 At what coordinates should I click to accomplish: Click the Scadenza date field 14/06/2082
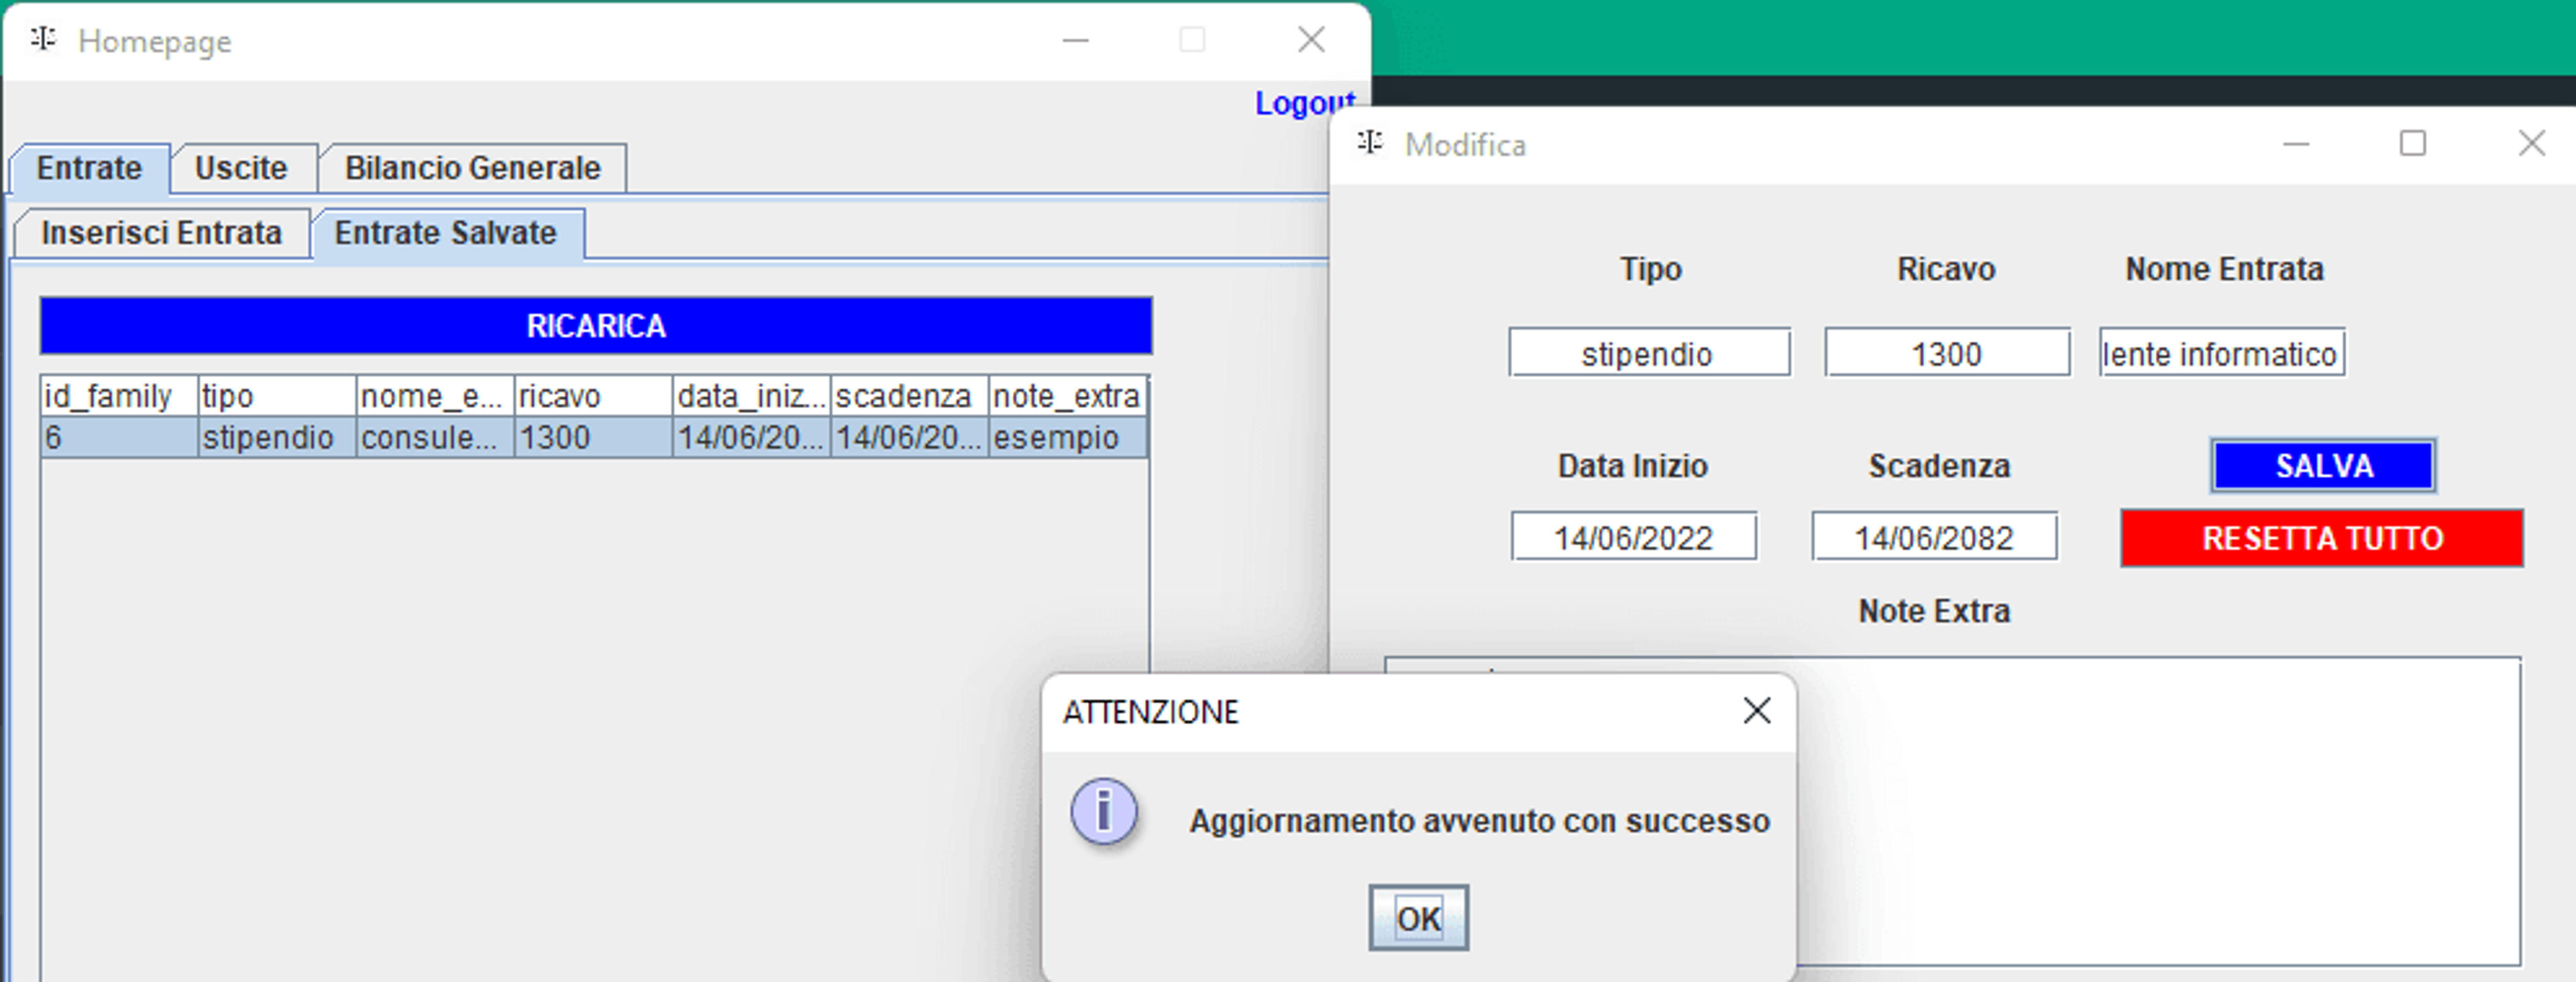(x=1934, y=537)
